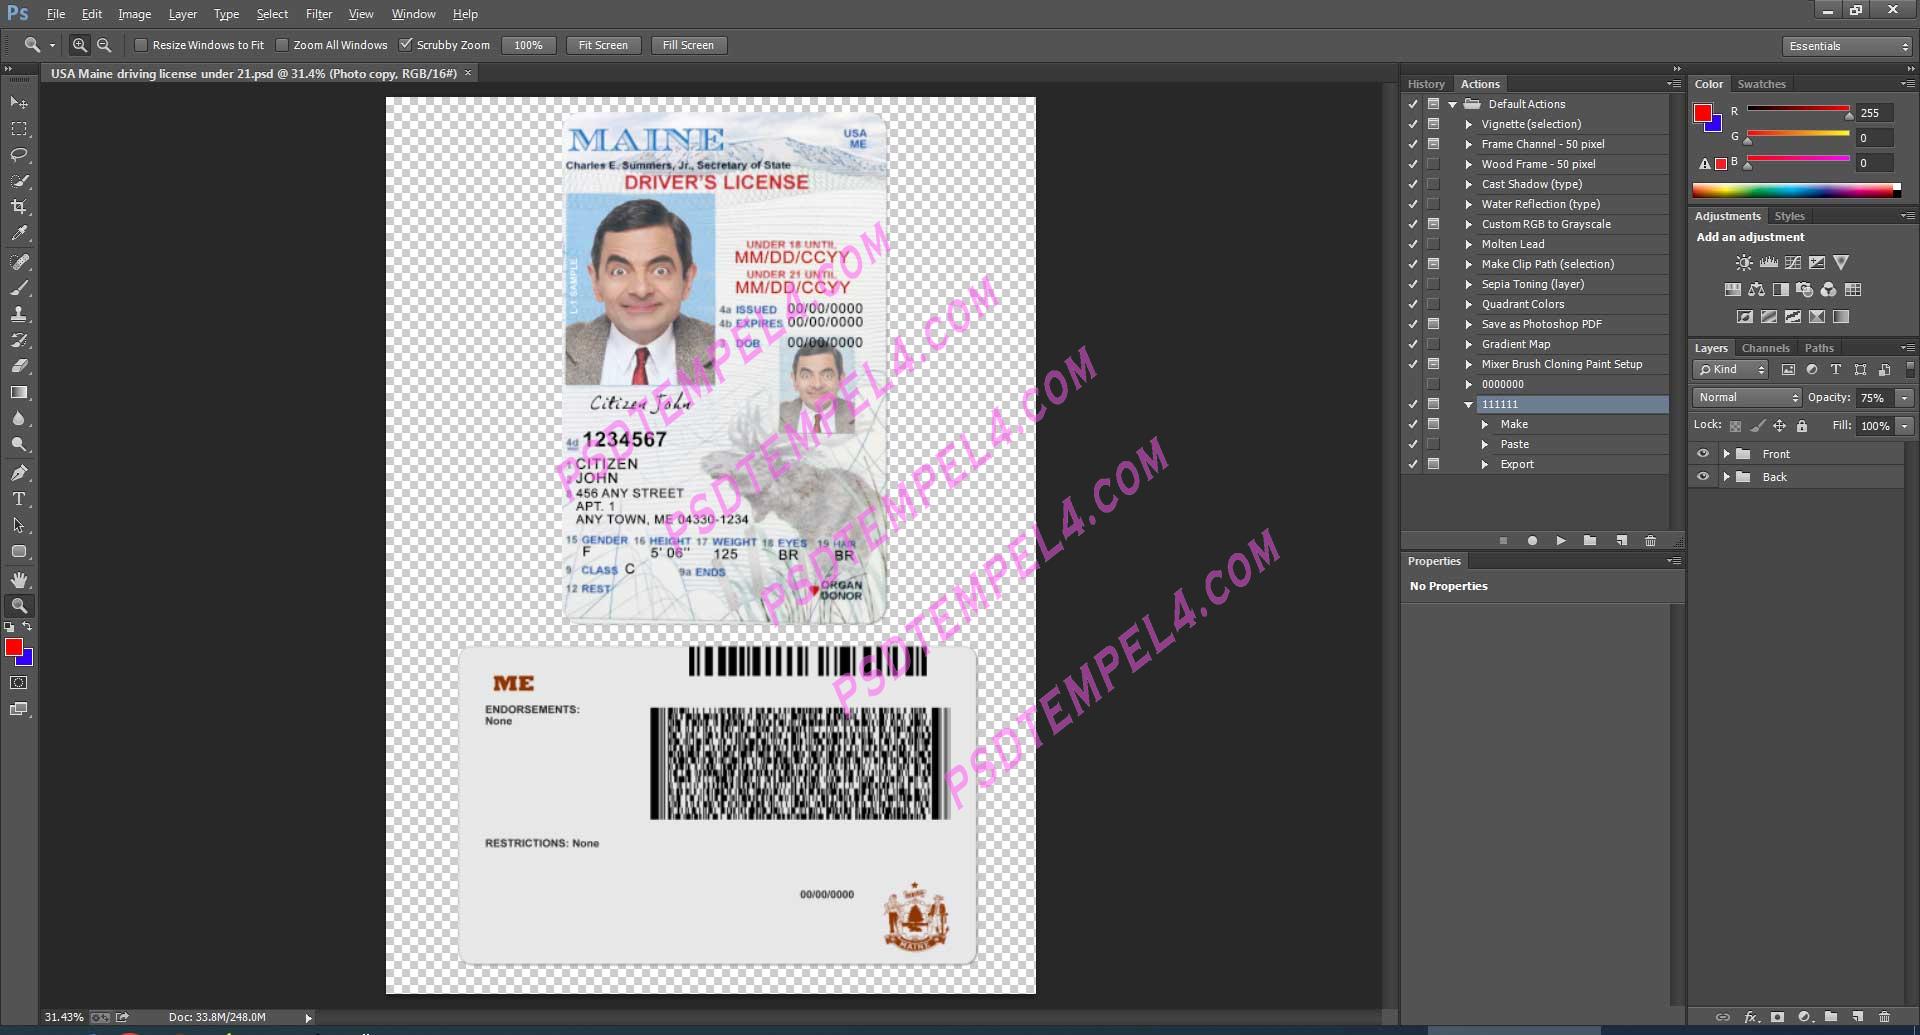Open the Filter menu
The image size is (1920, 1035).
[x=318, y=13]
